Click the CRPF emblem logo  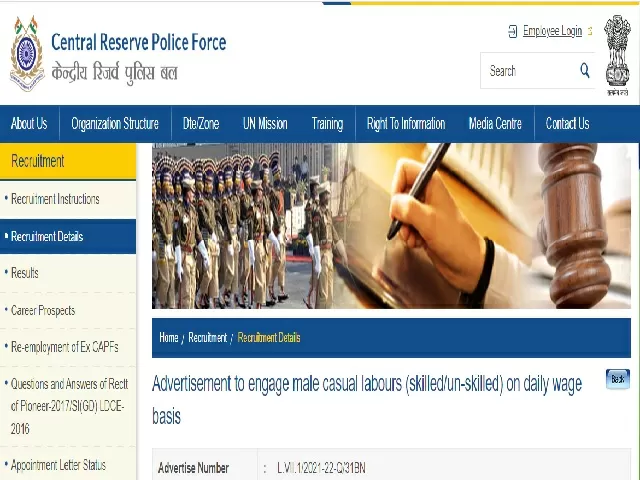(27, 53)
